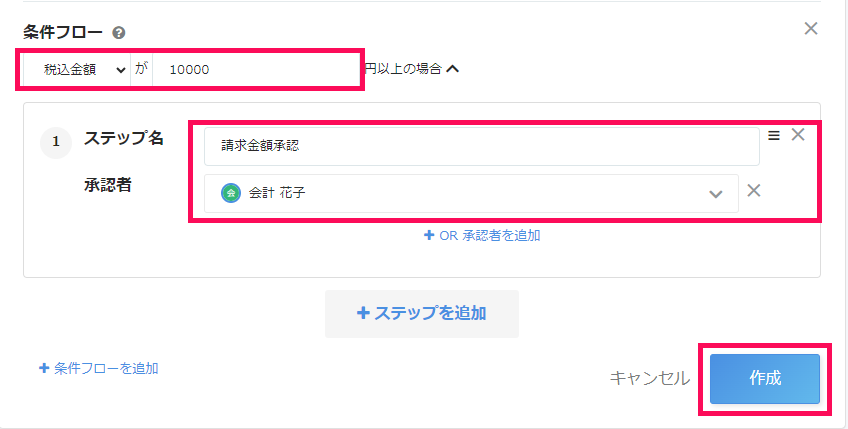Screen dimensions: 848x429
Task: Click the step number 1 badge
Action: pos(56,142)
